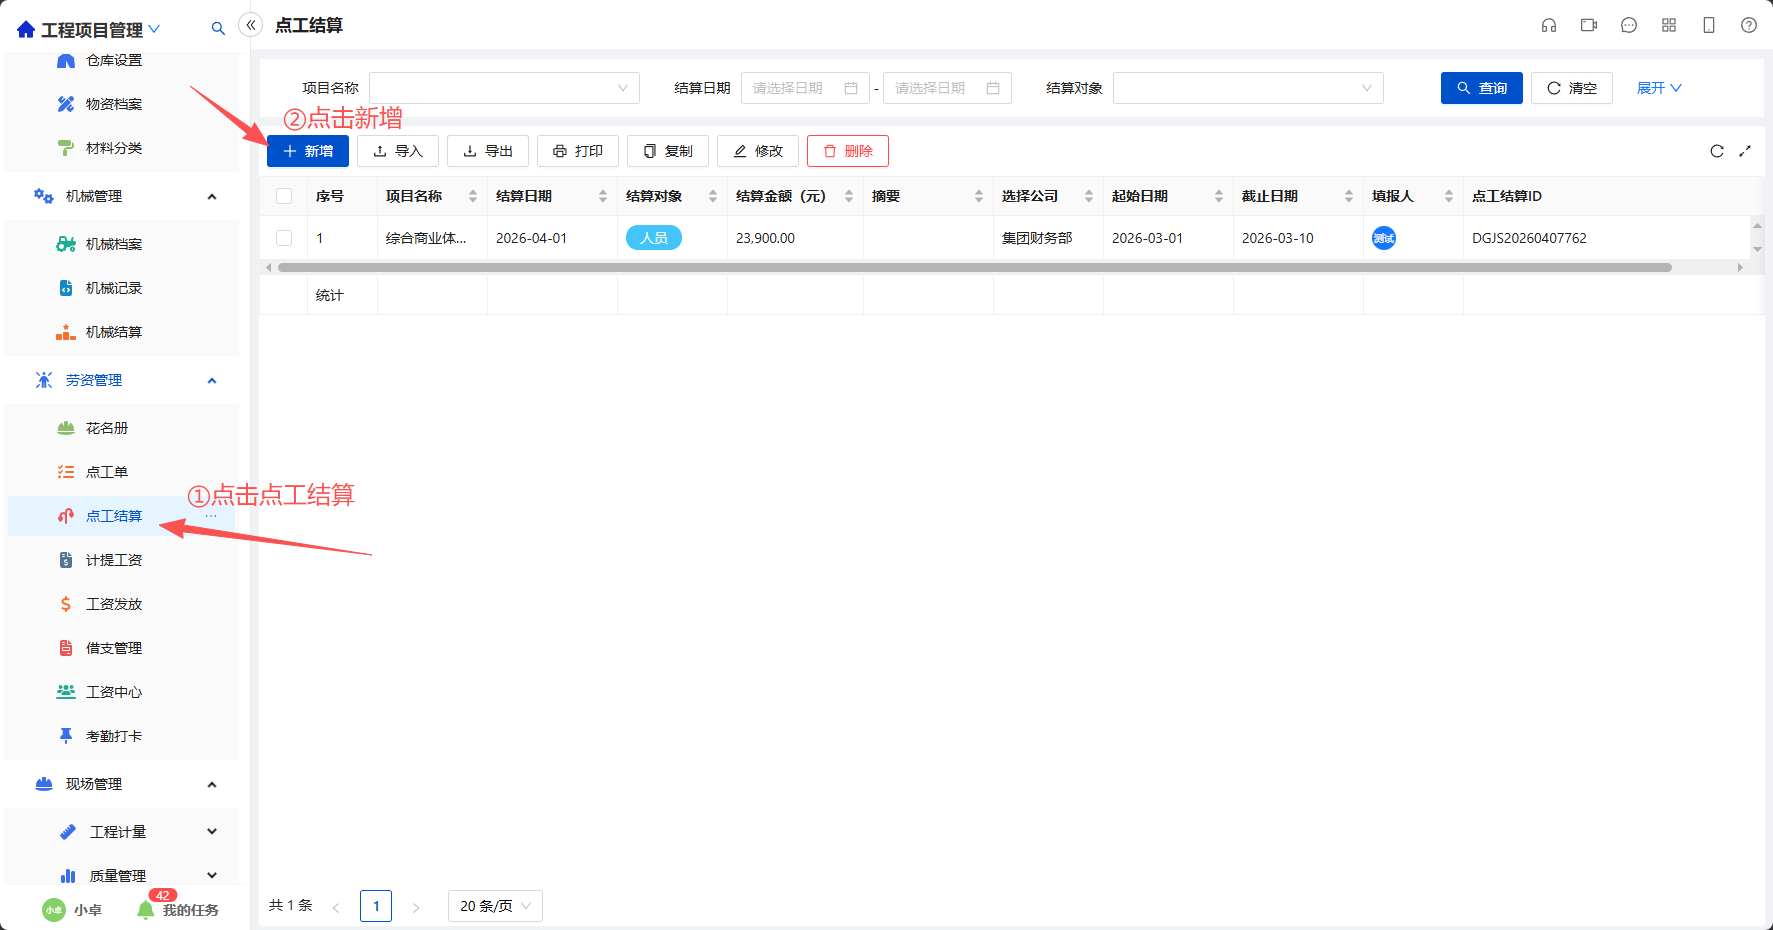Click the 复制 button

[668, 151]
